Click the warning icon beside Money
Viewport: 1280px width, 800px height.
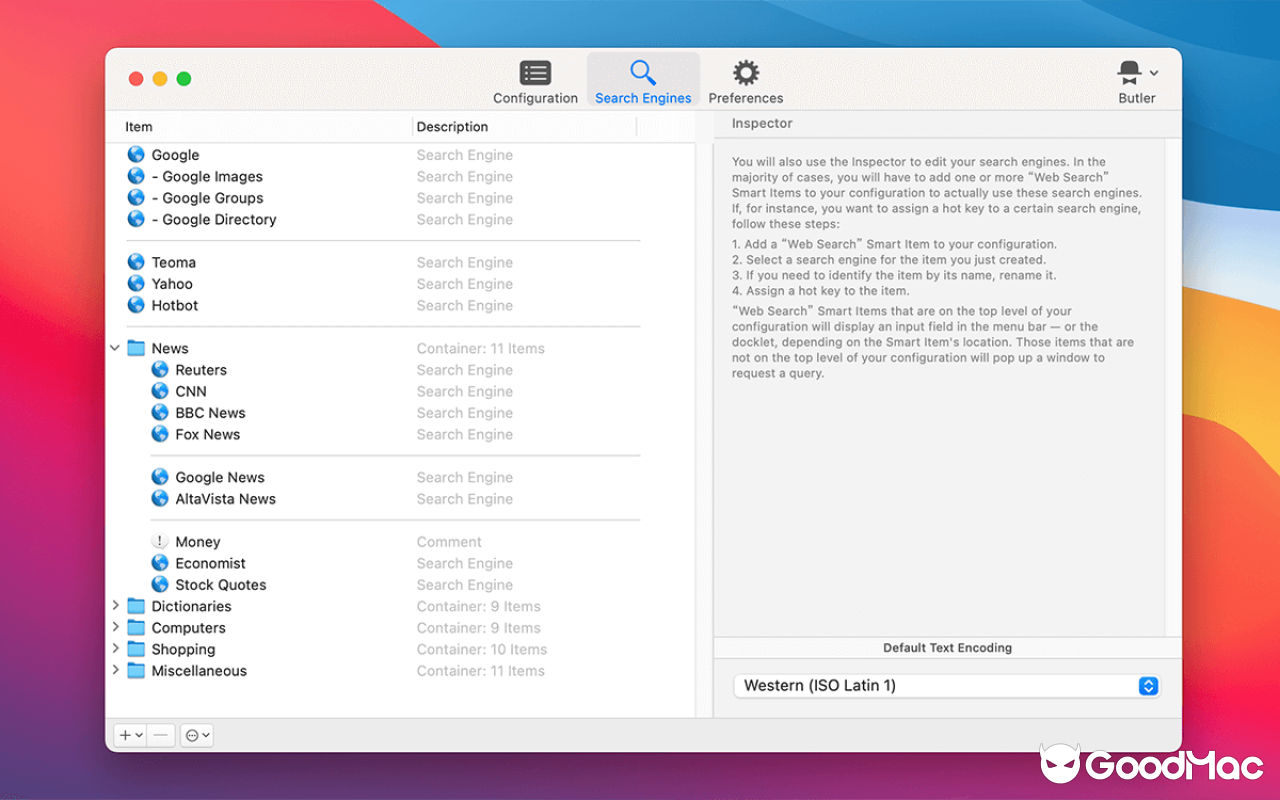point(159,541)
